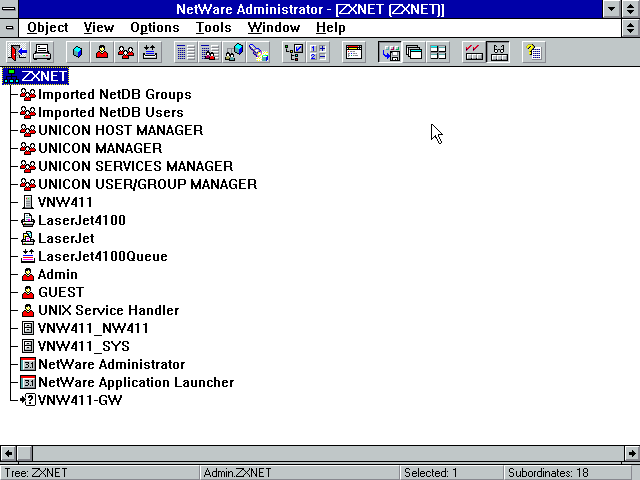This screenshot has height=480, width=640.
Task: Click the horizontal scrollbar right arrow
Action: coord(631,453)
